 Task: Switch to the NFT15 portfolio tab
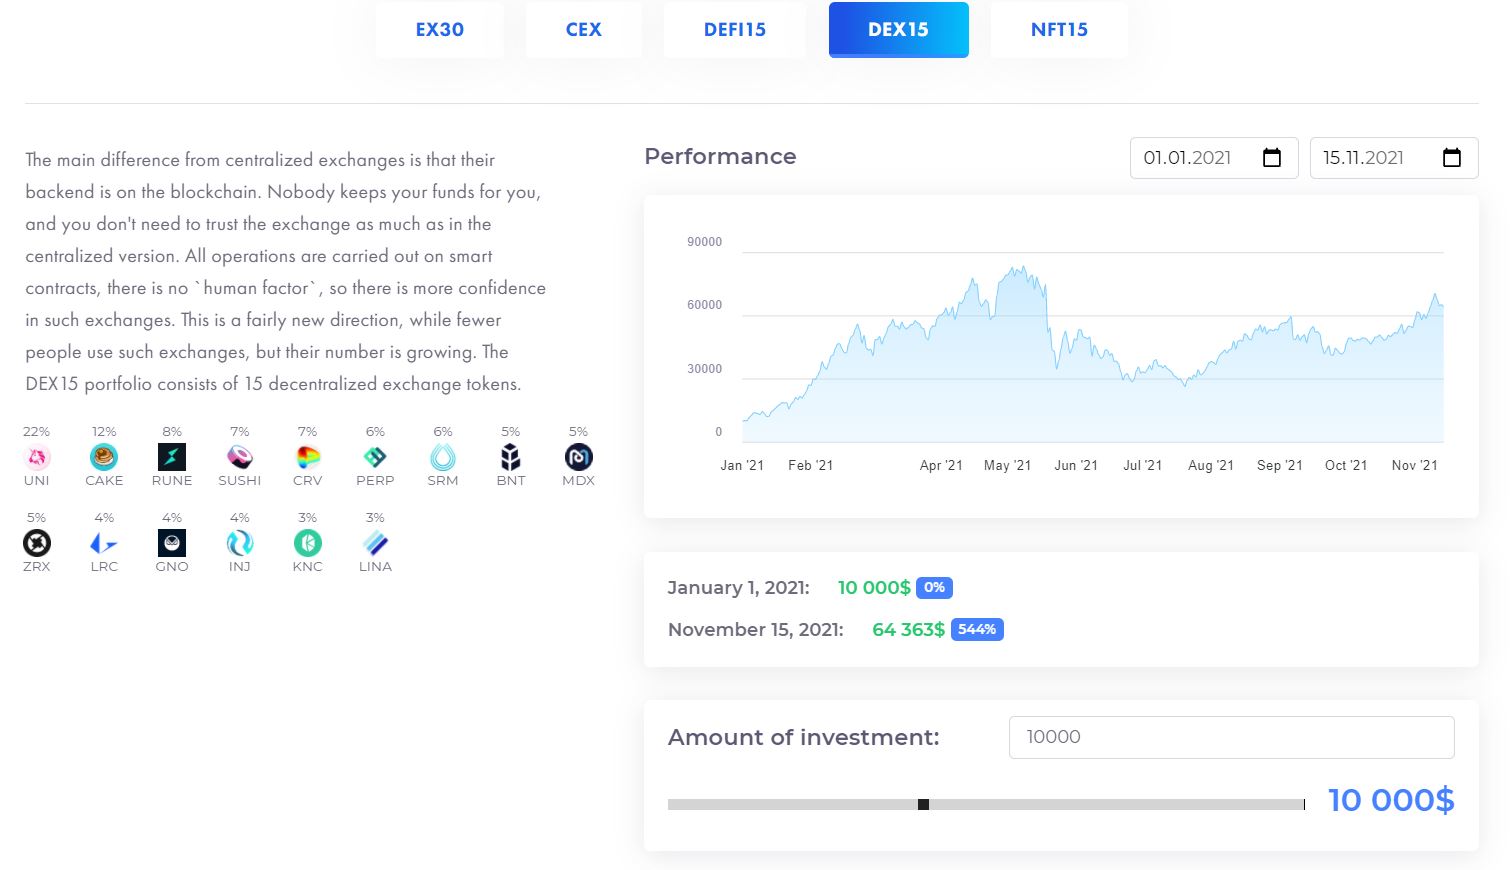tap(1059, 30)
